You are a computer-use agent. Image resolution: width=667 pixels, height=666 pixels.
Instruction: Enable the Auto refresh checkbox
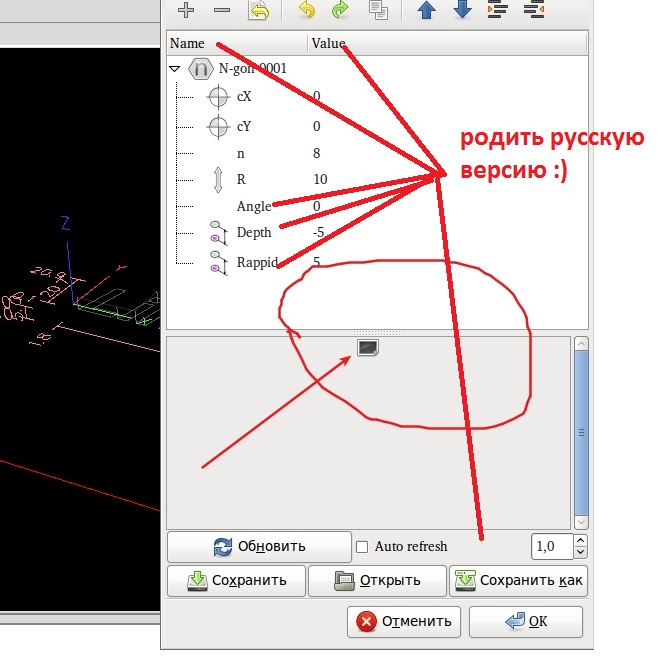pos(362,547)
